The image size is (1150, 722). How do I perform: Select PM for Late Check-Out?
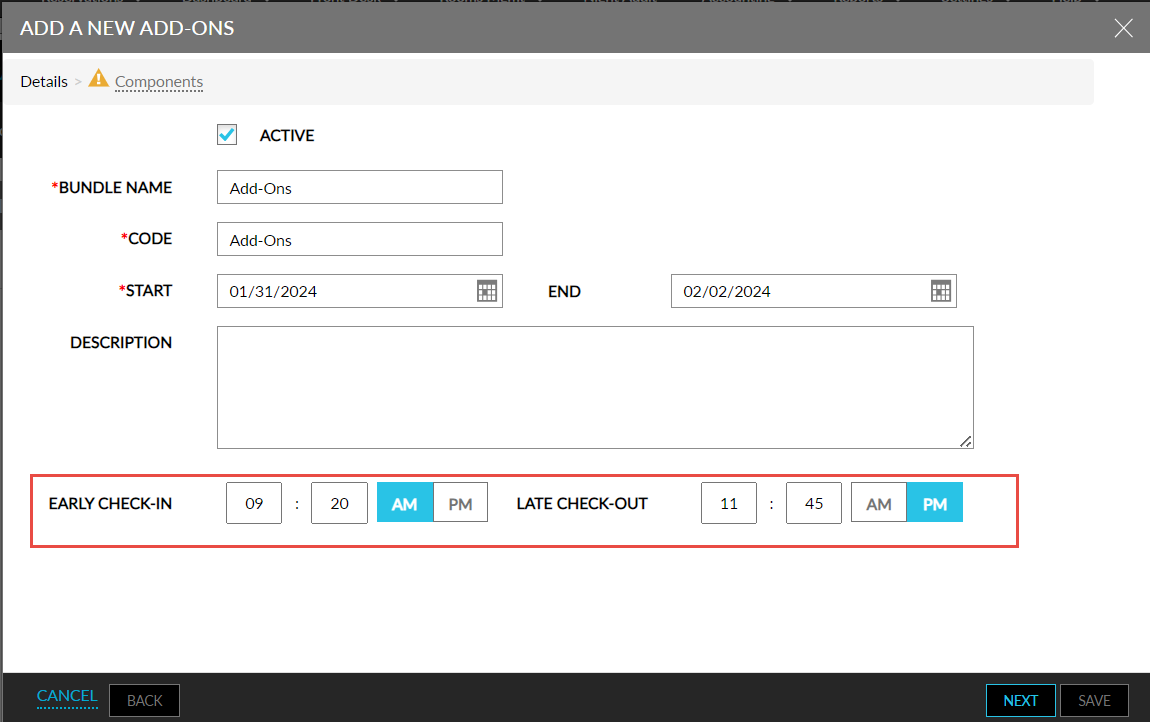coord(935,503)
